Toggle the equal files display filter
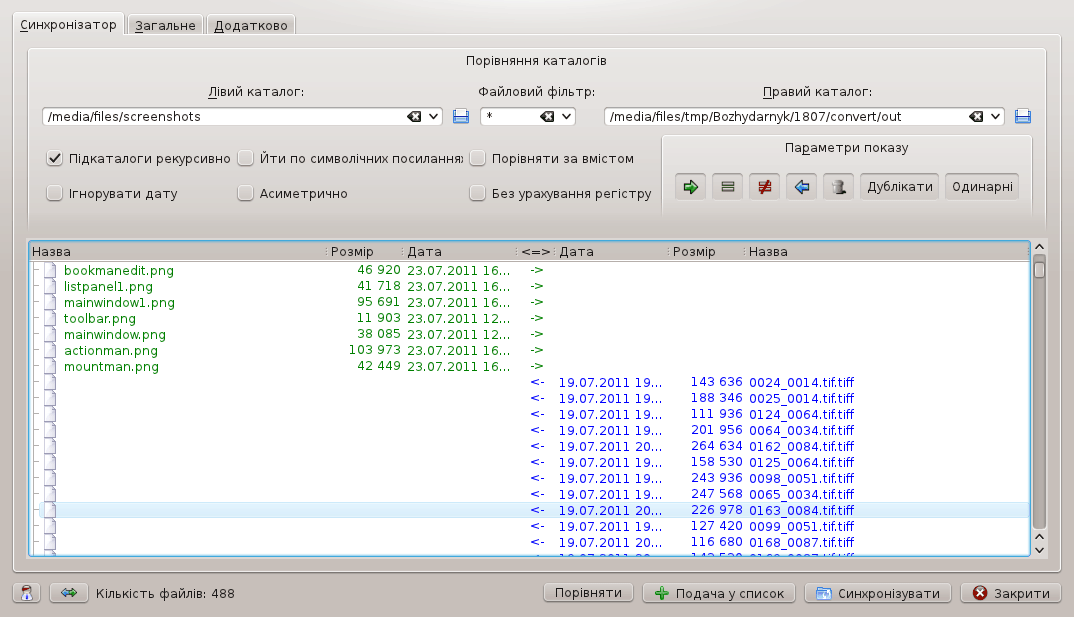This screenshot has height=617, width=1074. 727,186
